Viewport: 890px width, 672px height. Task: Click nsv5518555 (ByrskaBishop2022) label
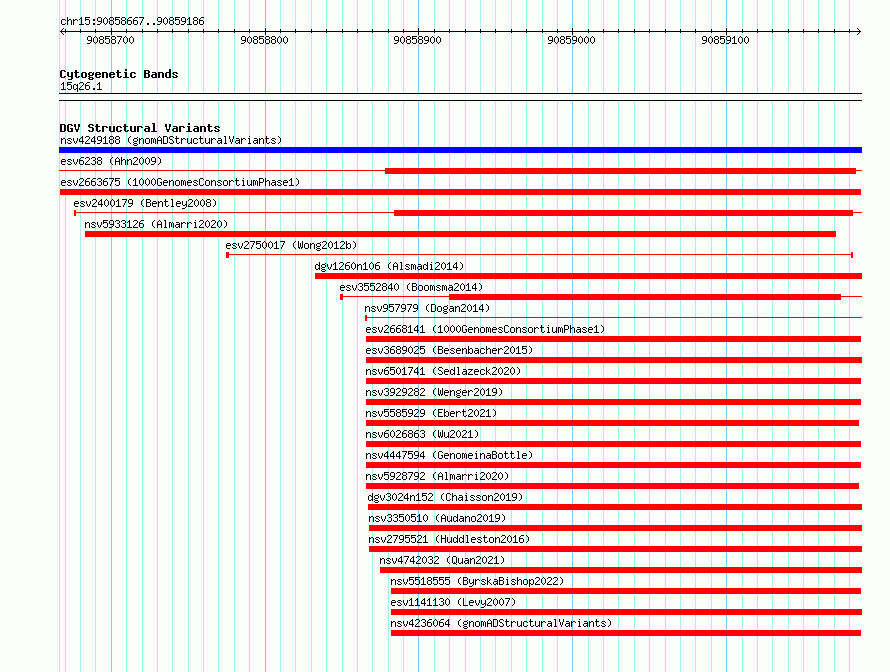[477, 581]
